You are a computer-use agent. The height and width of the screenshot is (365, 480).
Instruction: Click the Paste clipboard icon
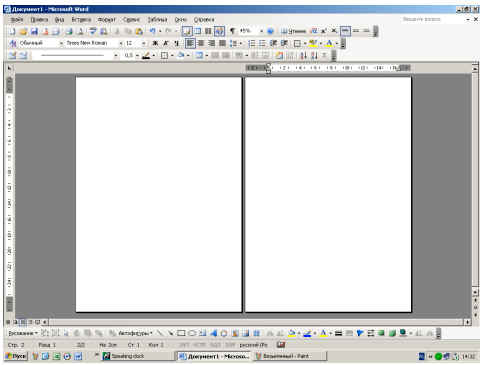pos(139,31)
